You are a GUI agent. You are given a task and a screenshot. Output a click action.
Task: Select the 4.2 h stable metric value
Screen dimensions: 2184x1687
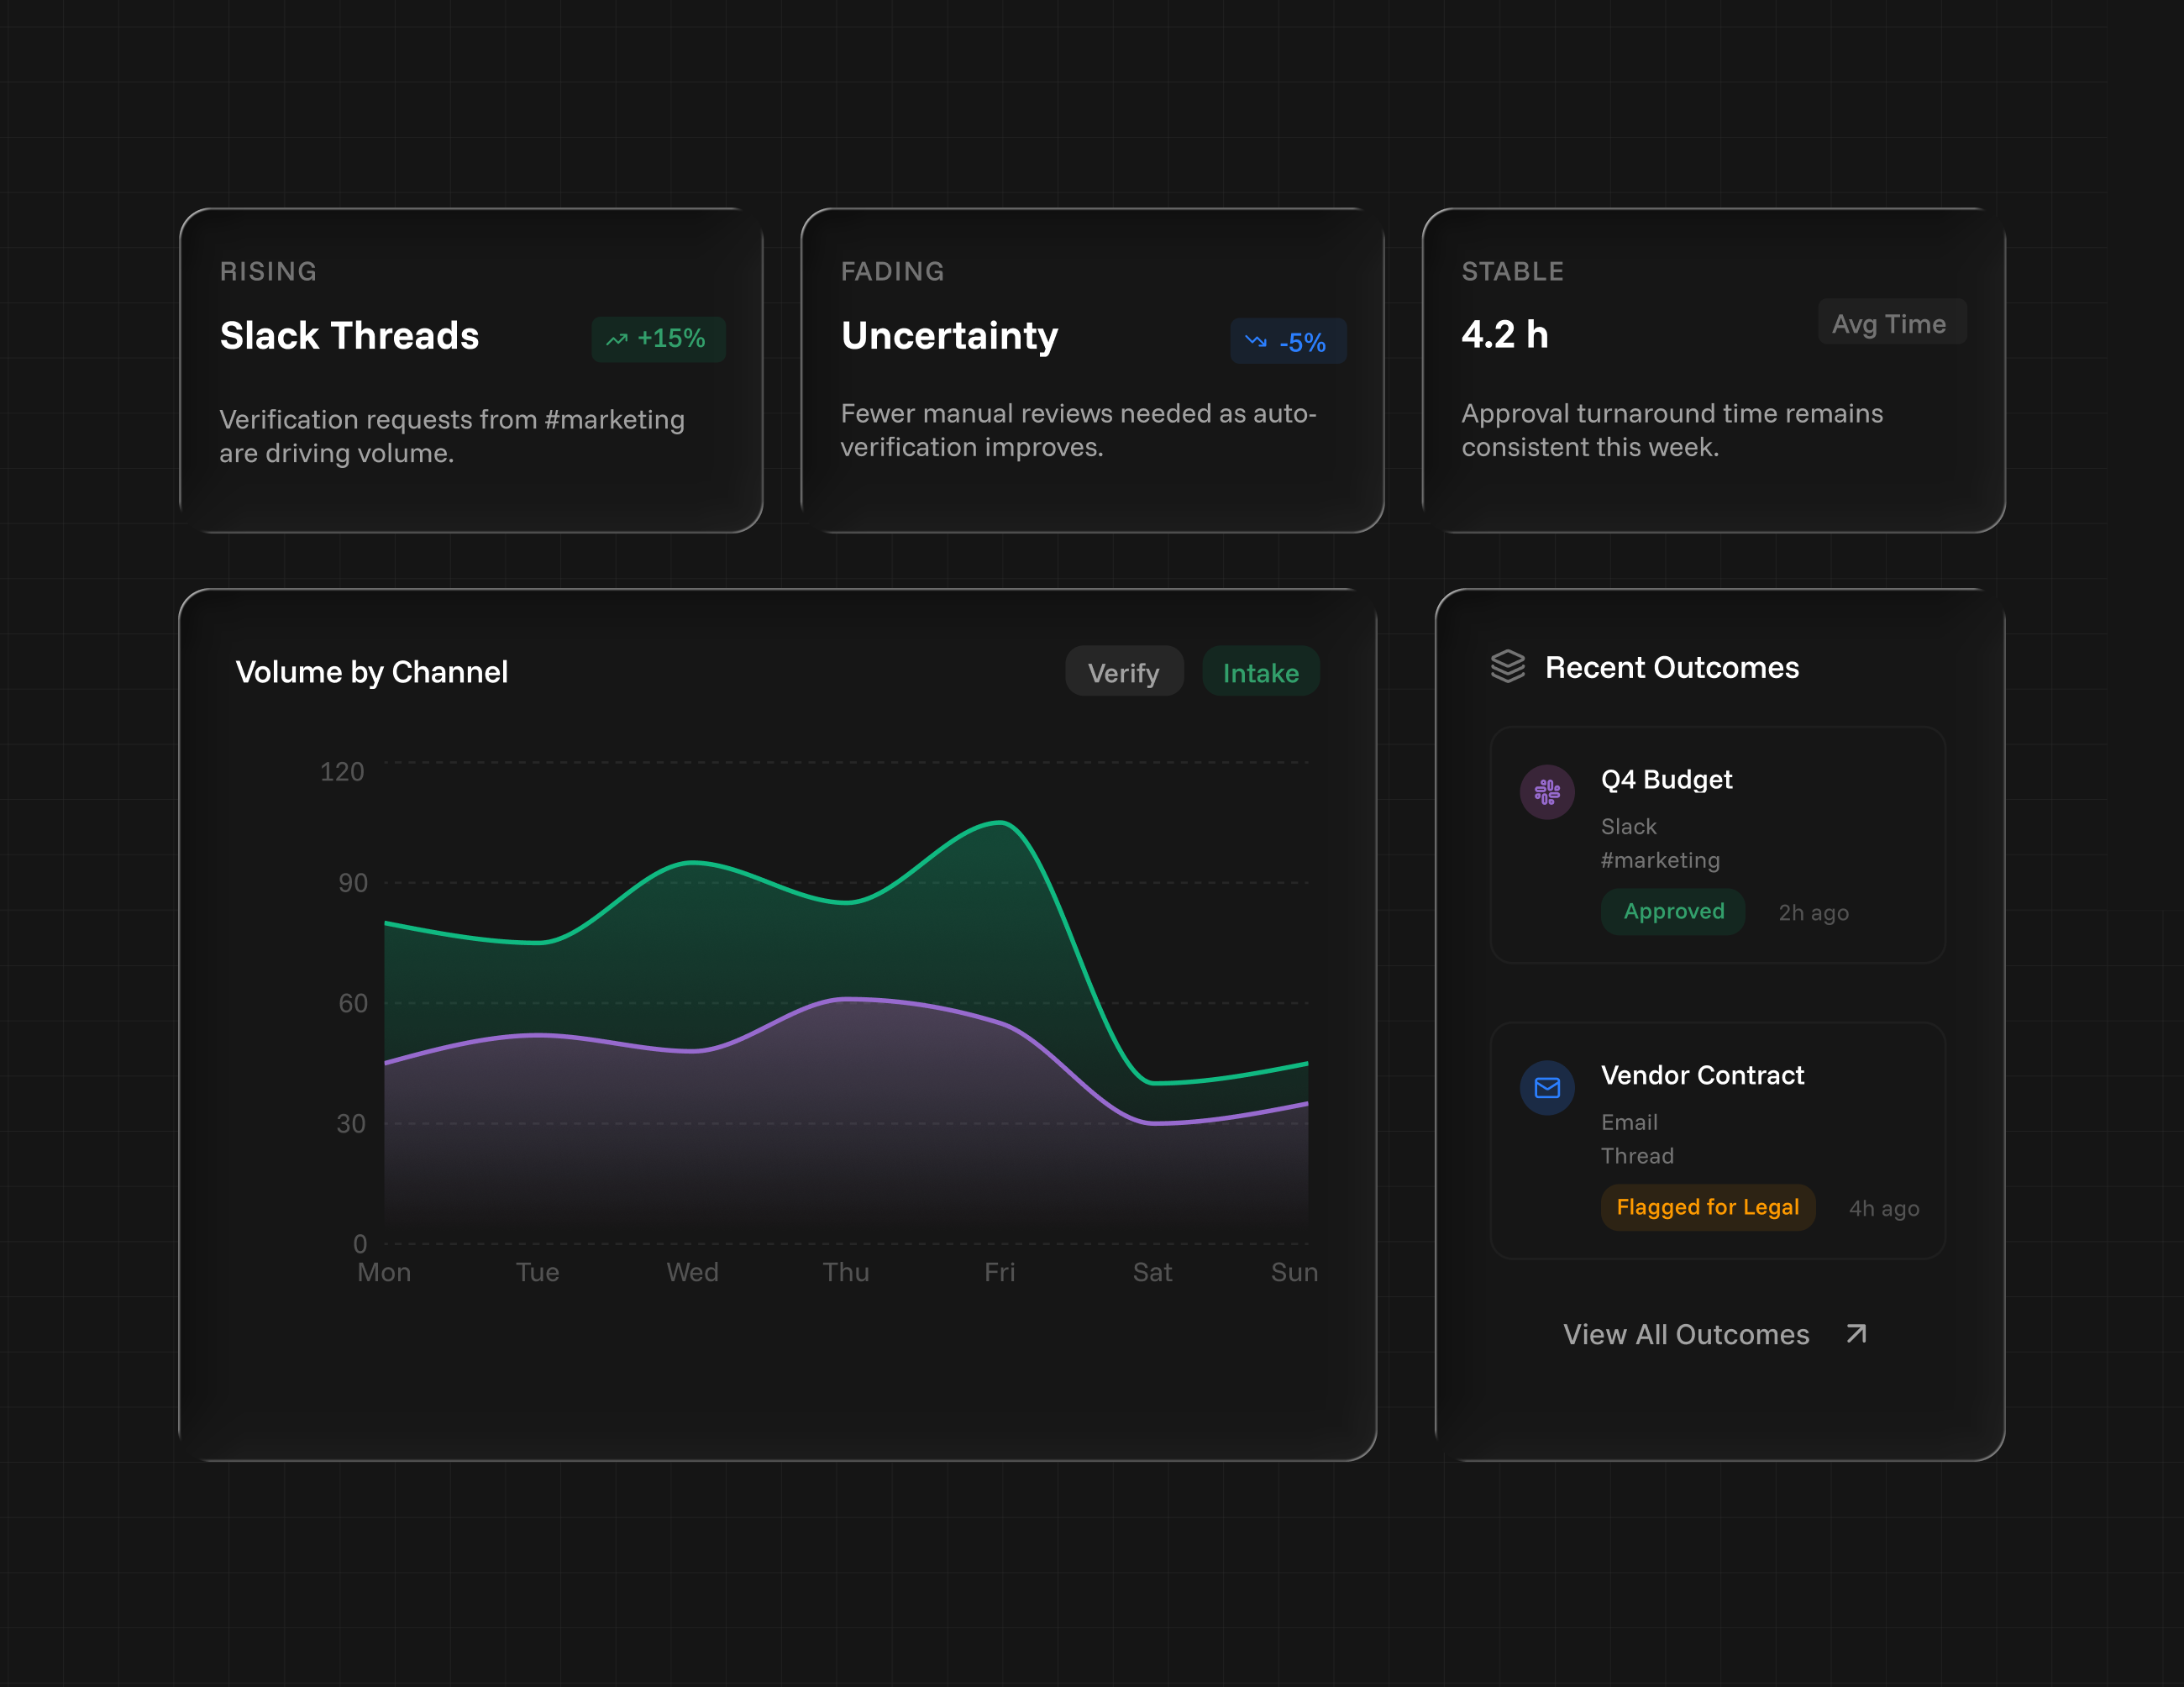point(1504,335)
